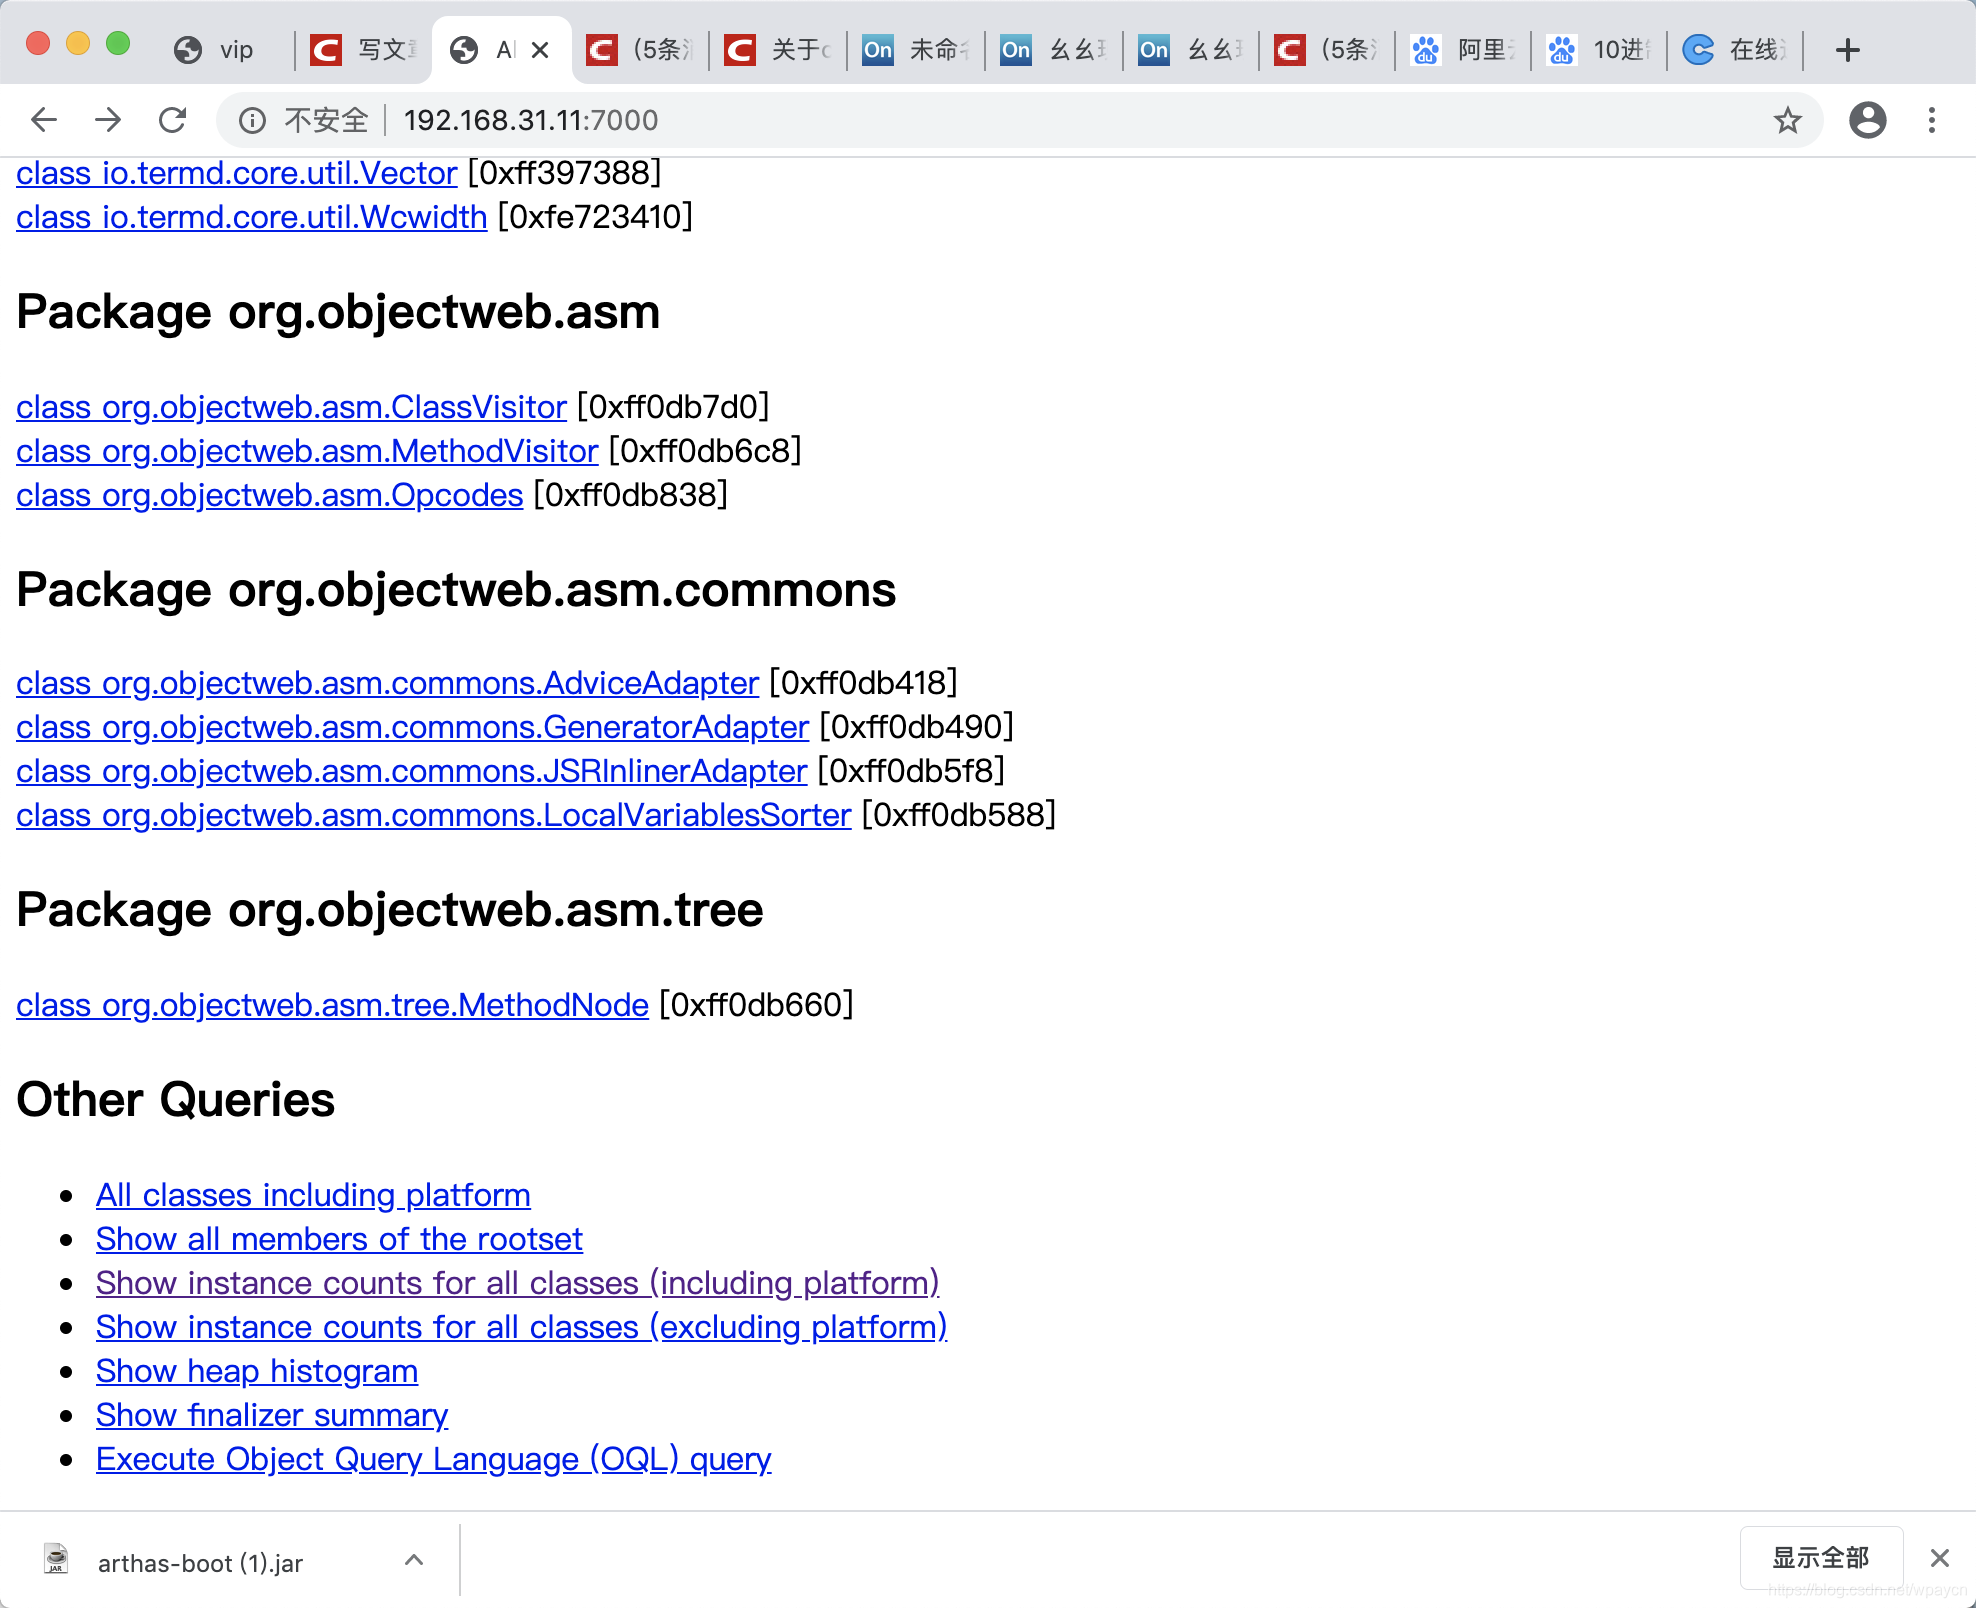Open org.objectweb.asm.Opcodes class link

click(270, 495)
